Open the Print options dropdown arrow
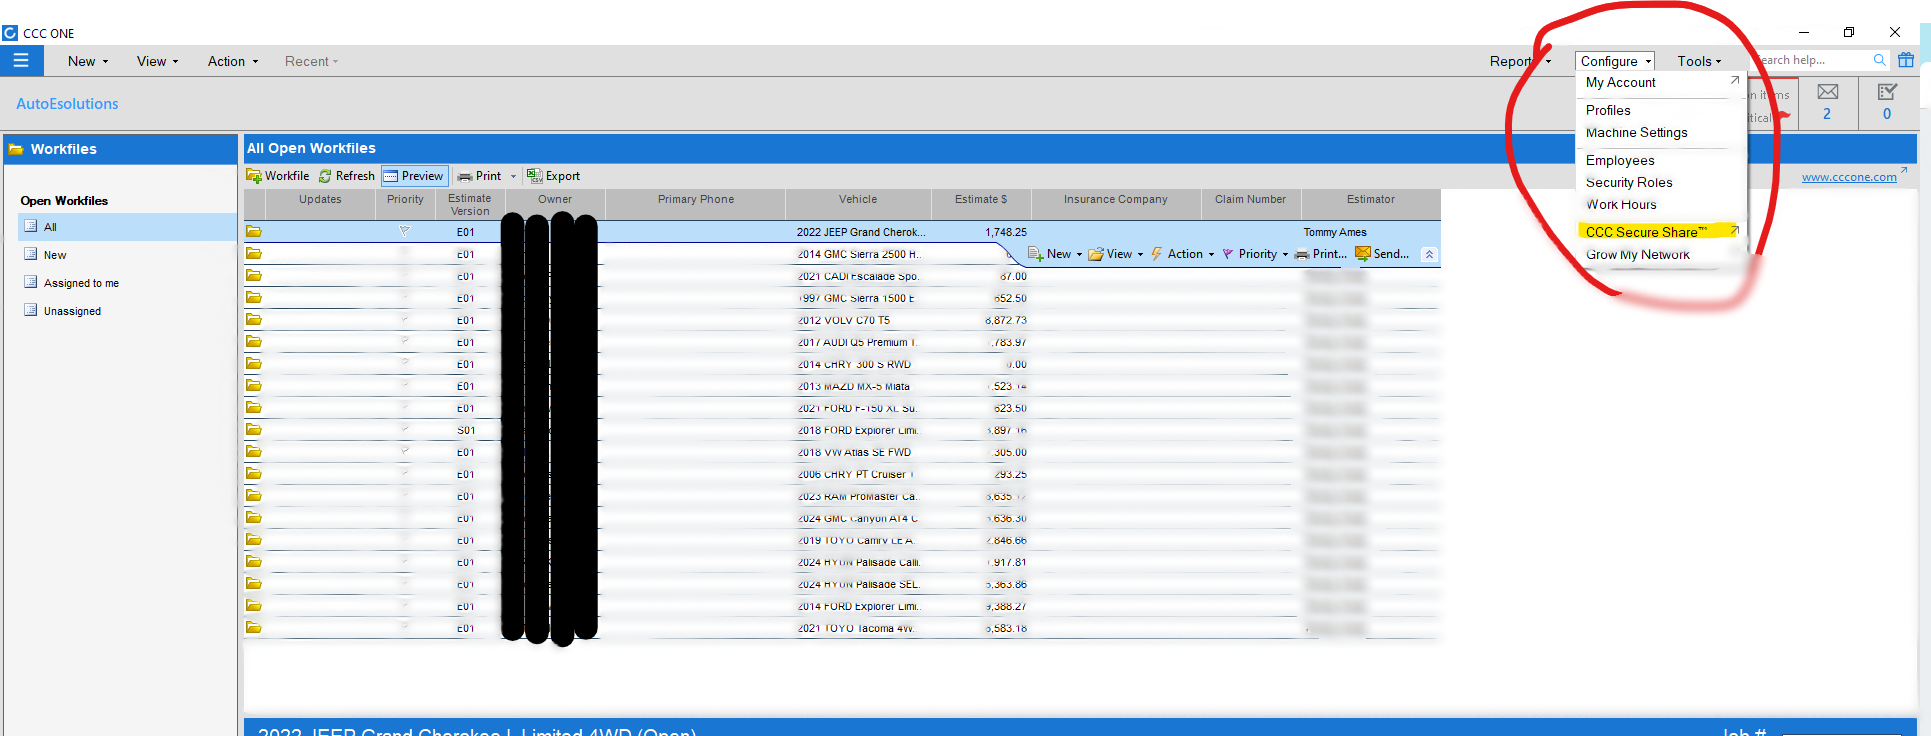The image size is (1931, 736). 514,176
